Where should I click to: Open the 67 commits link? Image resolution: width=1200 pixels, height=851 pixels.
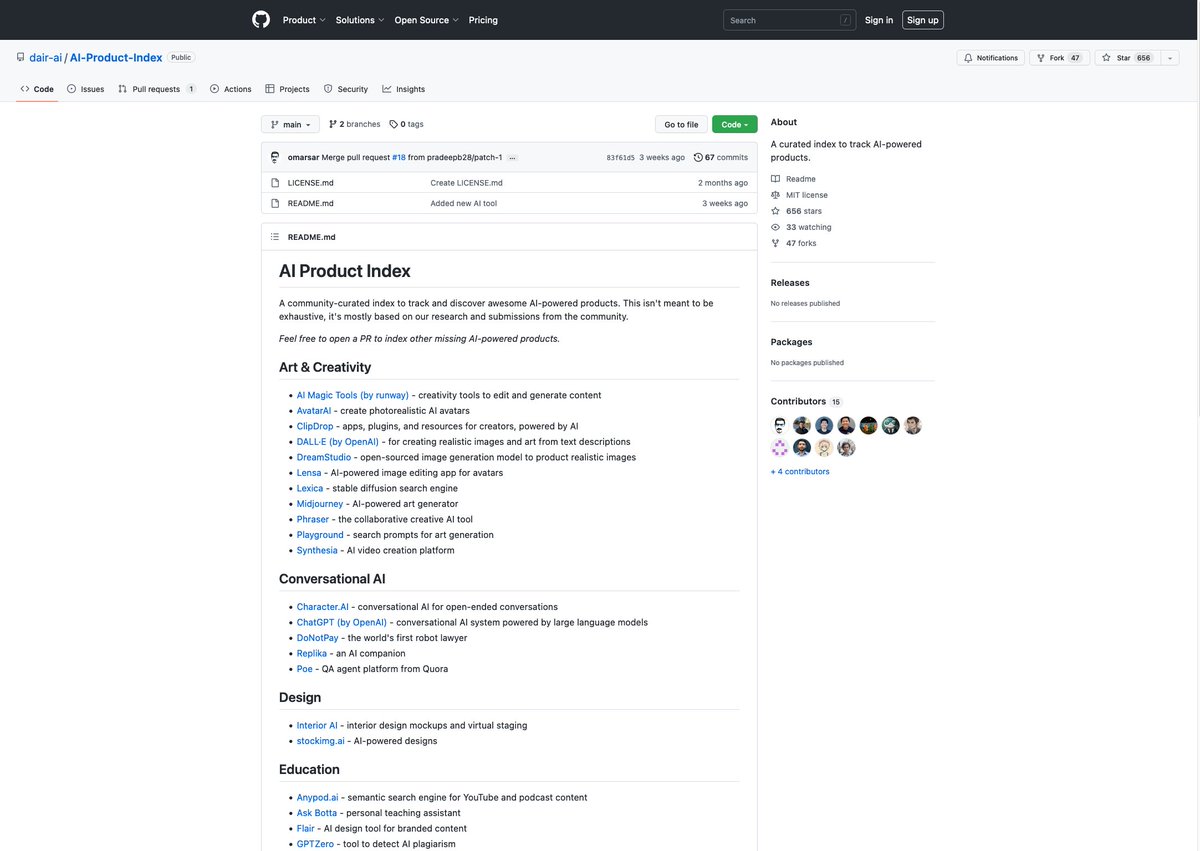(x=720, y=158)
